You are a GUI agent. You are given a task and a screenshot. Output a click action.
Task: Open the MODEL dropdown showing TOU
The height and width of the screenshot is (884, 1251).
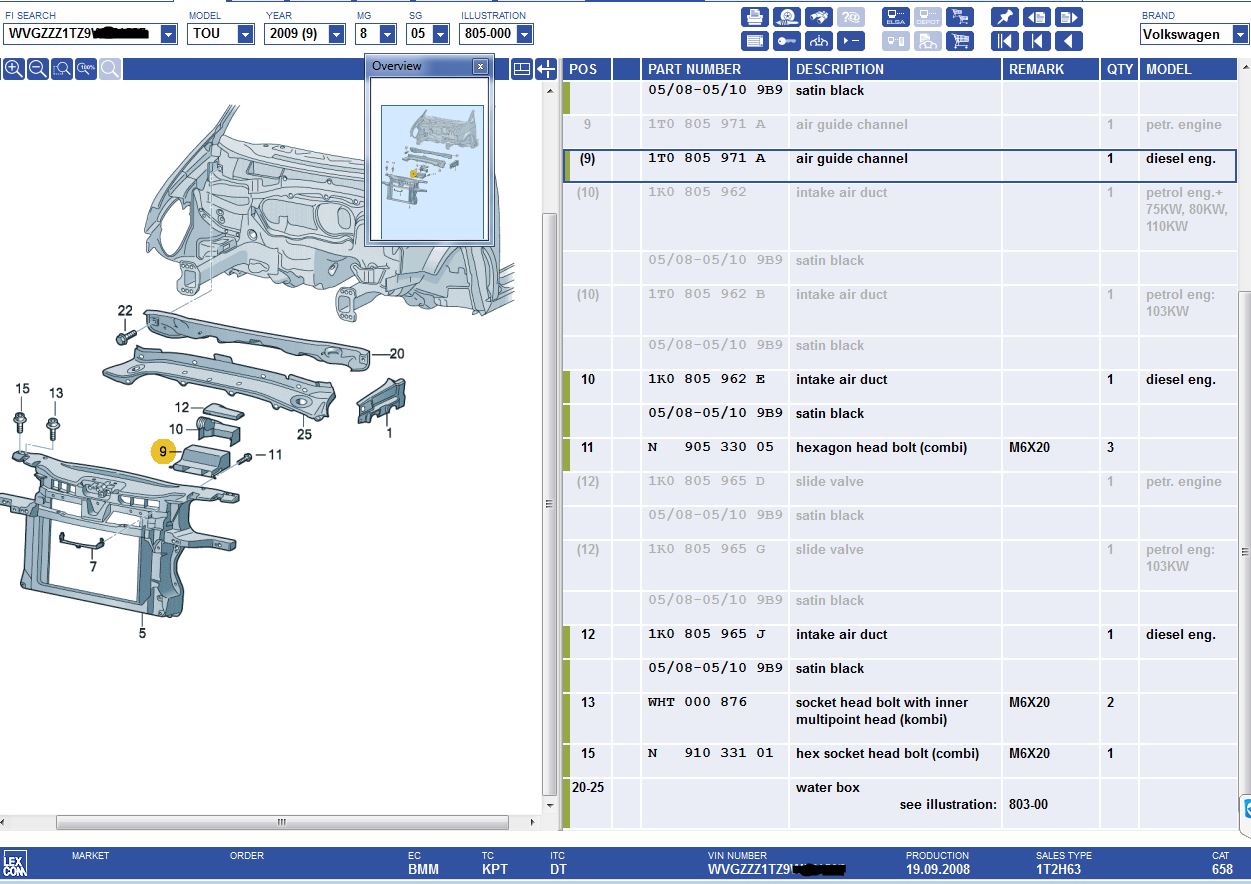tap(246, 34)
